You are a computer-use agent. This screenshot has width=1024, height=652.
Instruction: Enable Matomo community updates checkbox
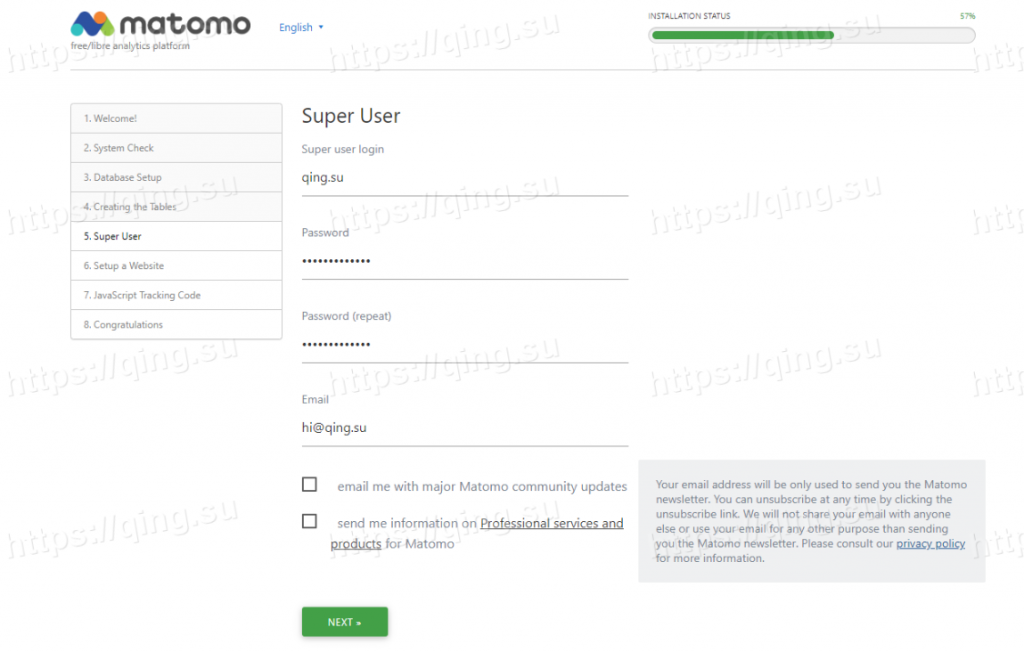[310, 485]
